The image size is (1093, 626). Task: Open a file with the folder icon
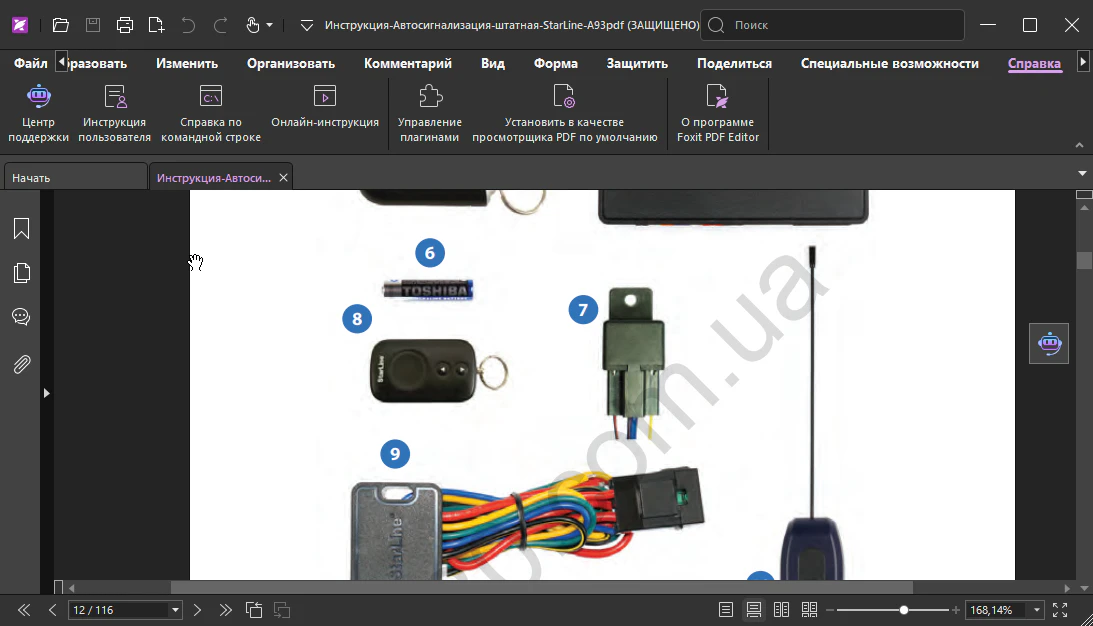click(60, 25)
